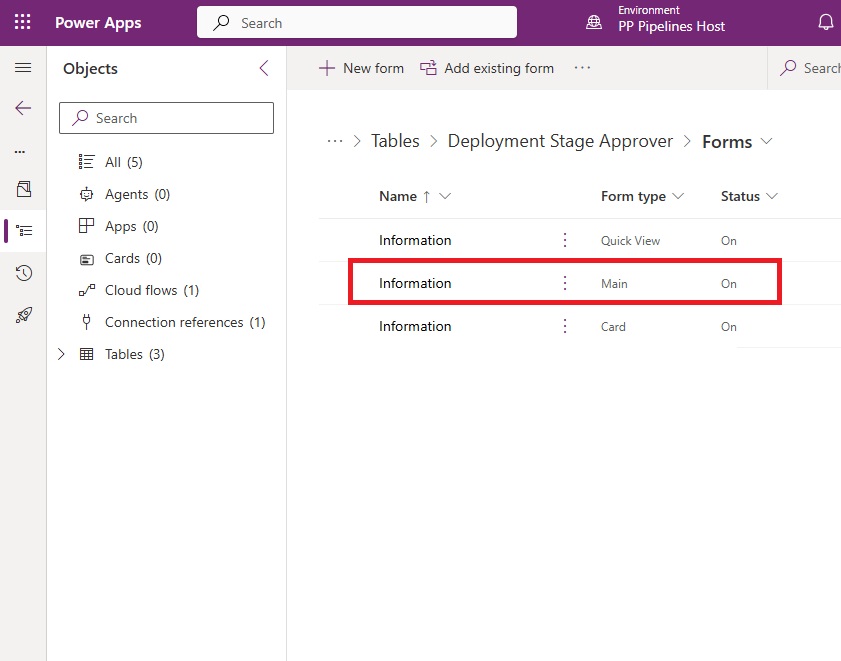Screen dimensions: 841x661
Task: Click the Connection references plug icon
Action: tap(86, 322)
